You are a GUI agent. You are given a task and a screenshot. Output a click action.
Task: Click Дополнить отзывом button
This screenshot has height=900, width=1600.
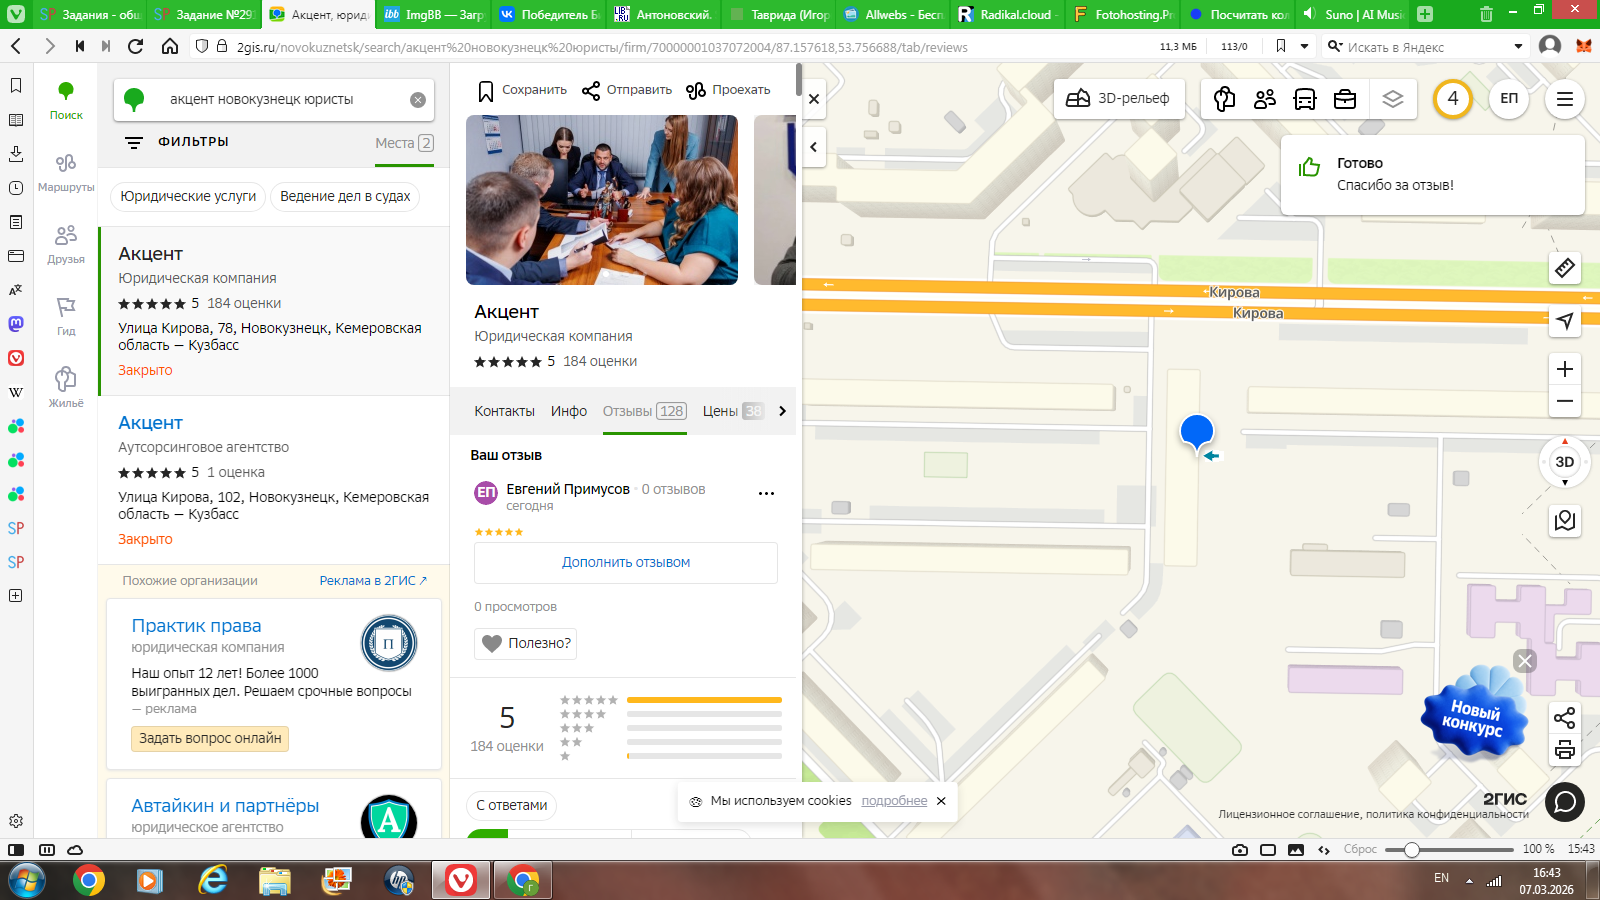coord(626,563)
